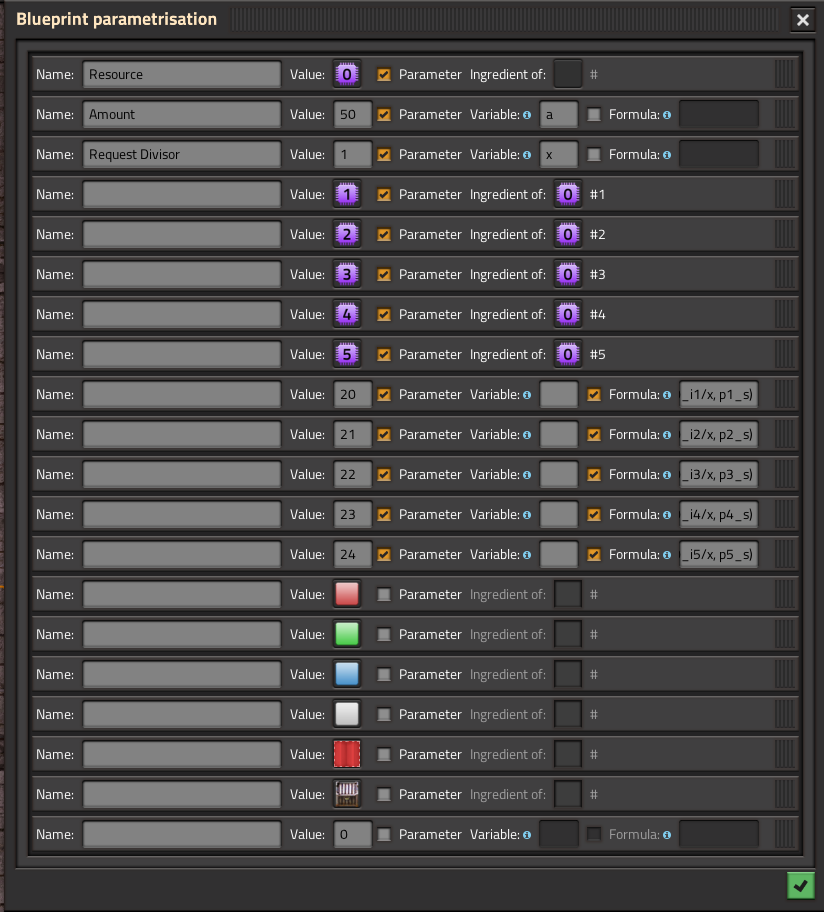Disable Formula checkbox in value 20 row
824x912 pixels.
[594, 395]
